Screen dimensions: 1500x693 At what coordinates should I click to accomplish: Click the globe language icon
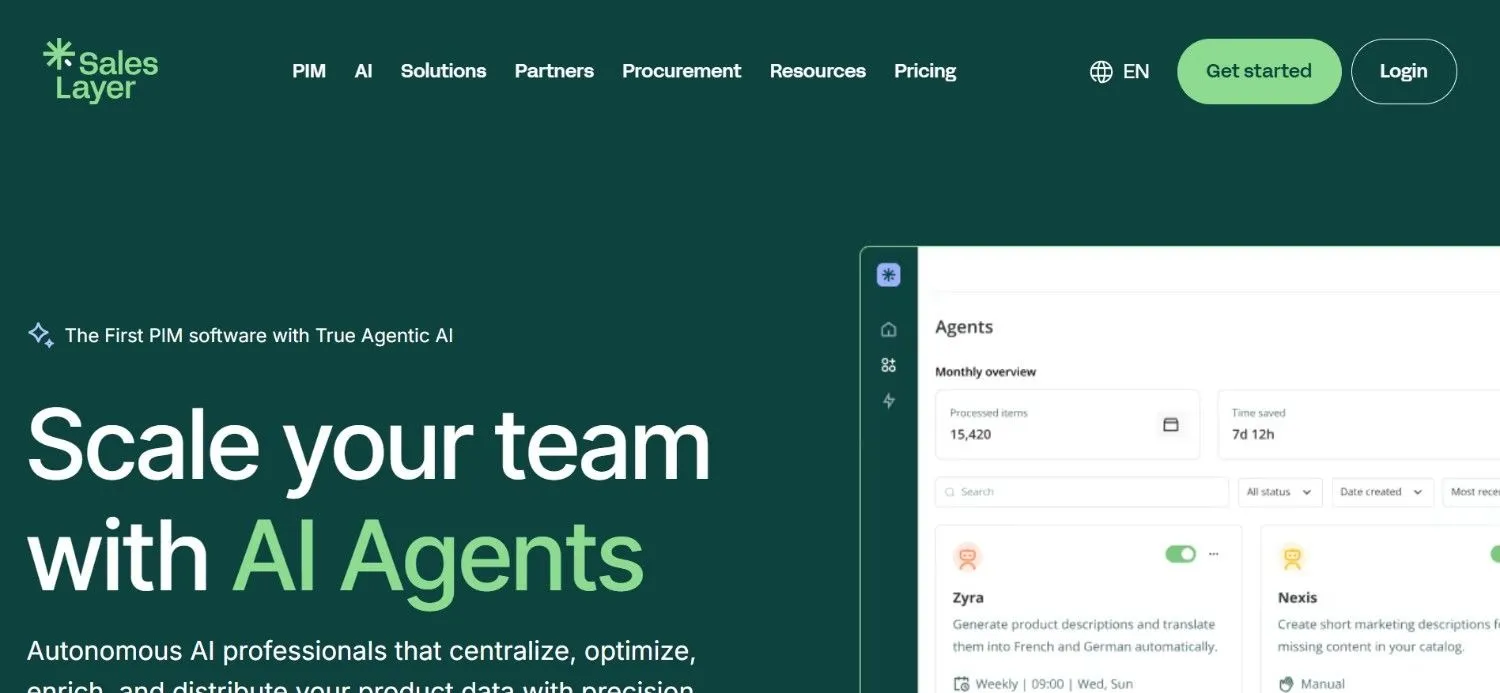click(x=1101, y=72)
